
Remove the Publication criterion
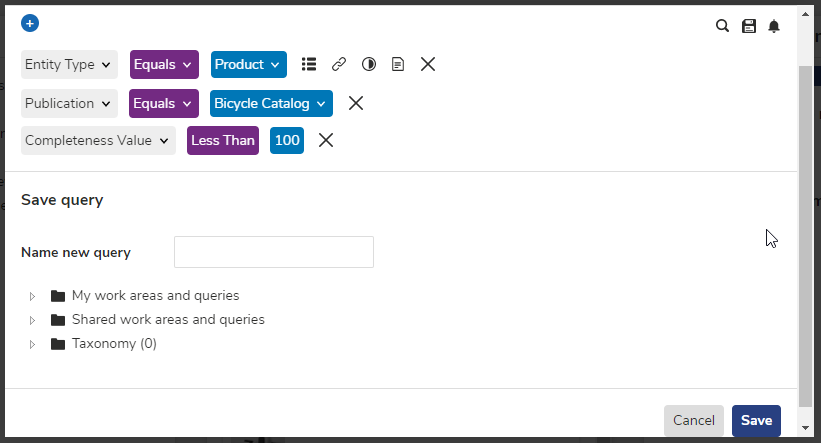356,103
